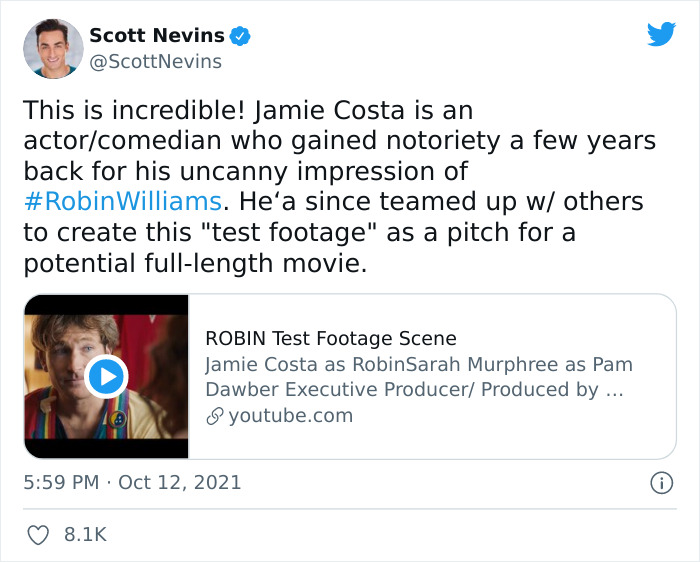
Task: Open the @ScottNevins handle link
Action: (x=155, y=62)
